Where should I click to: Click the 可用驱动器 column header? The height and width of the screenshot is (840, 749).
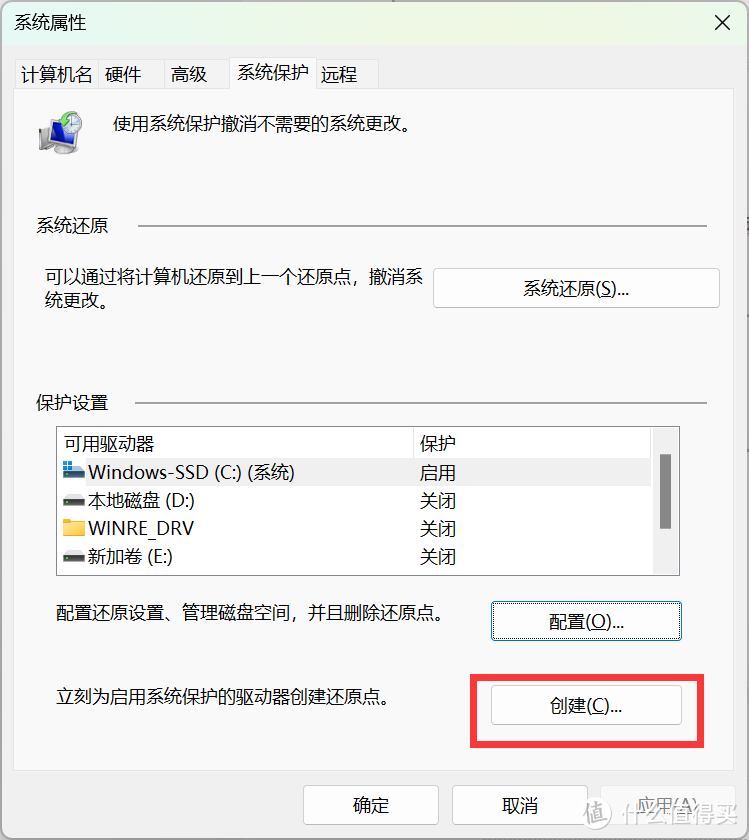[236, 443]
